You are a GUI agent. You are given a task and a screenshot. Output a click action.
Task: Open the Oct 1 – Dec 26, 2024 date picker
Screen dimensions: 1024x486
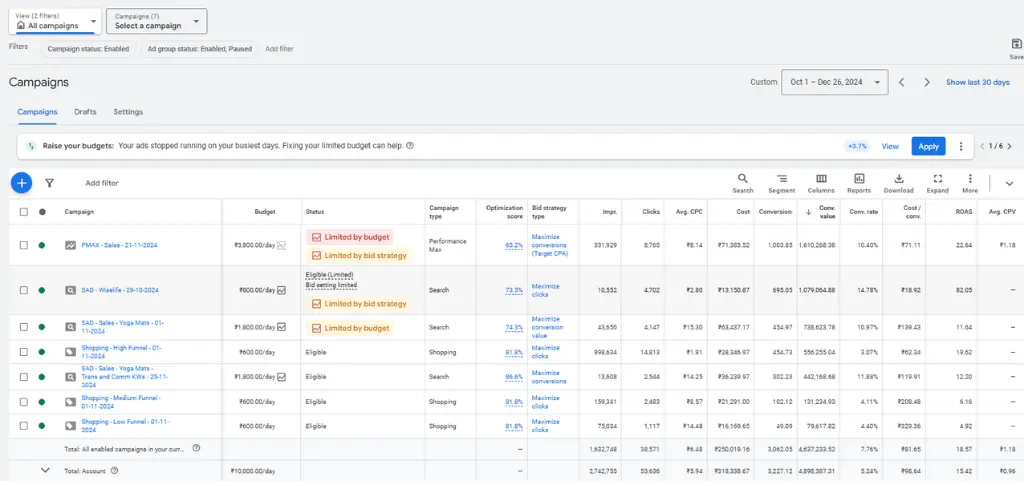(835, 82)
